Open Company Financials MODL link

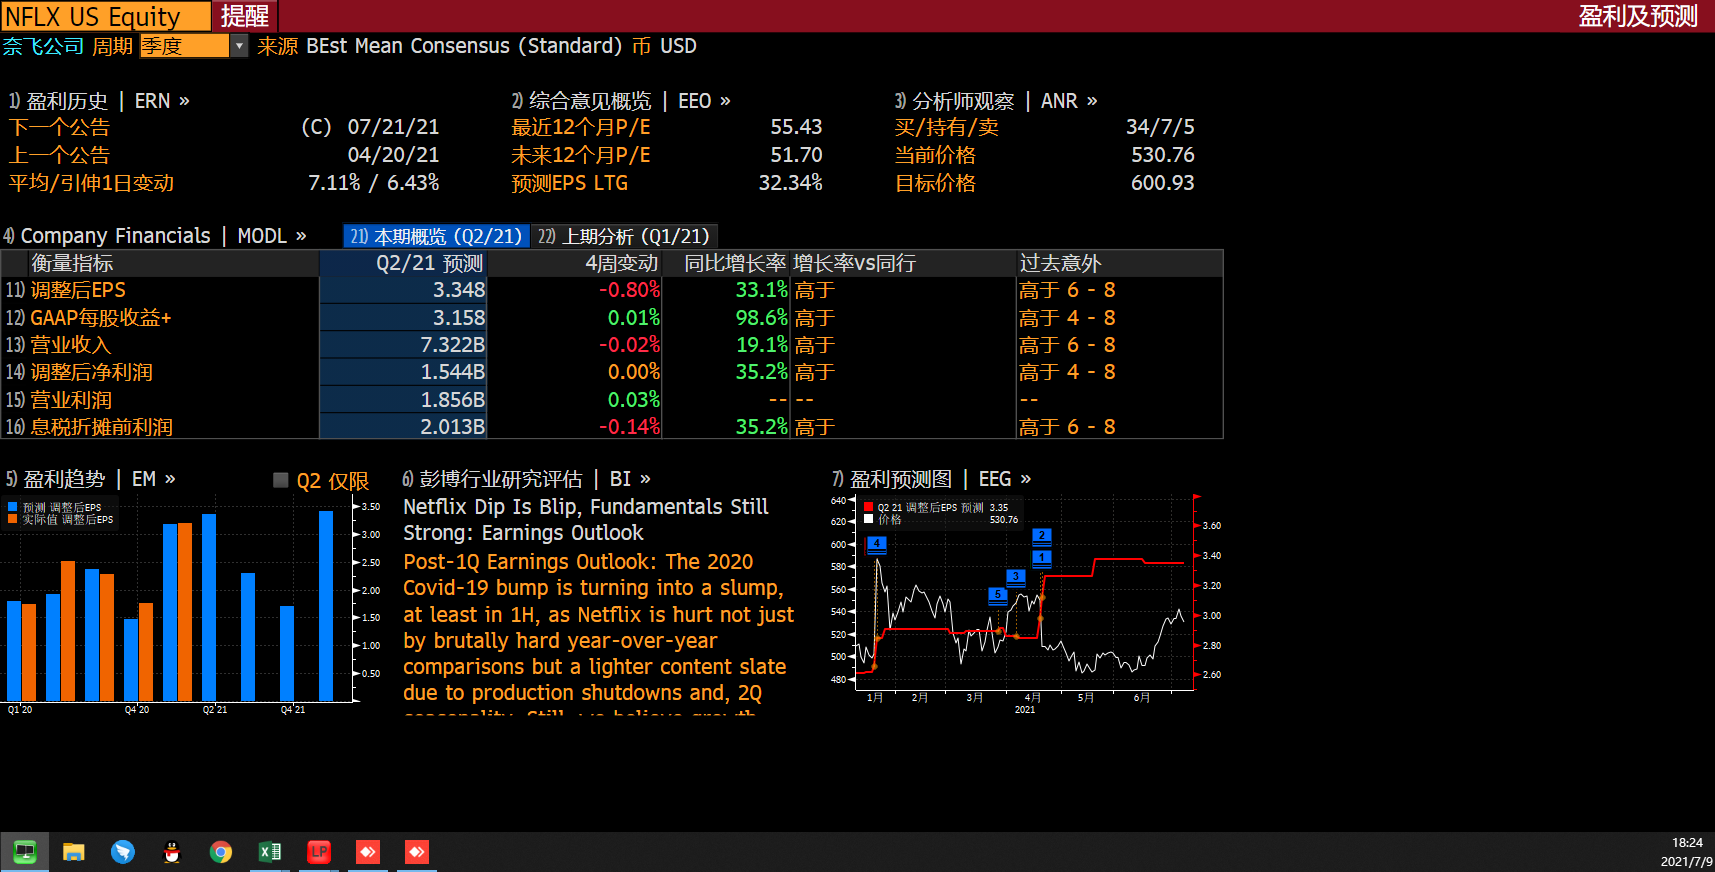point(154,236)
